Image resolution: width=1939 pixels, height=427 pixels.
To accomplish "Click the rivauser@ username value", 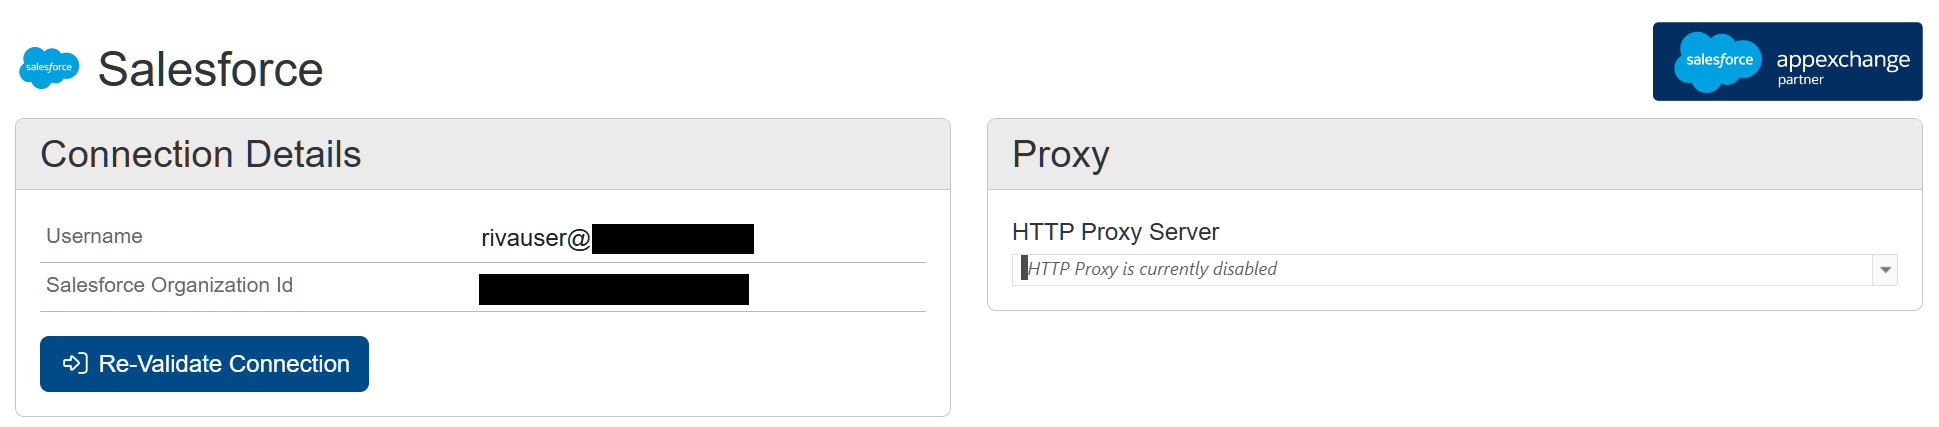I will pos(535,238).
